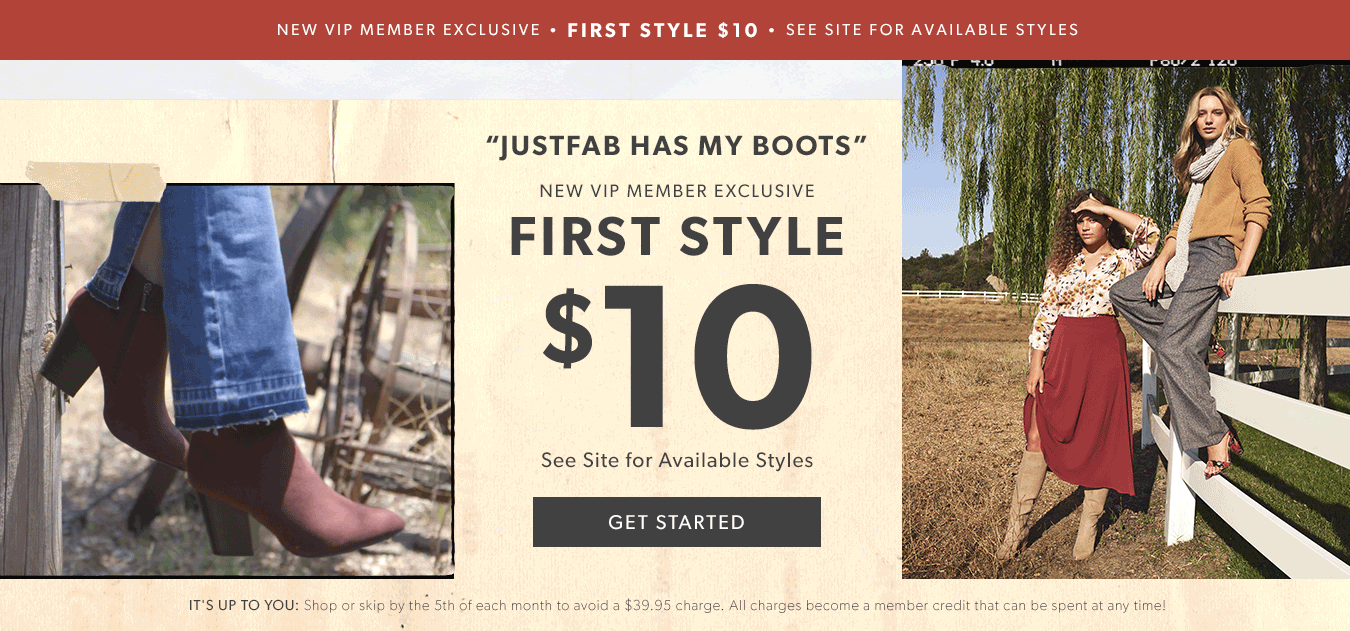This screenshot has height=631, width=1350.
Task: Select the "JUSTFAB HAS MY BOOTS" headline
Action: pyautogui.click(x=676, y=146)
